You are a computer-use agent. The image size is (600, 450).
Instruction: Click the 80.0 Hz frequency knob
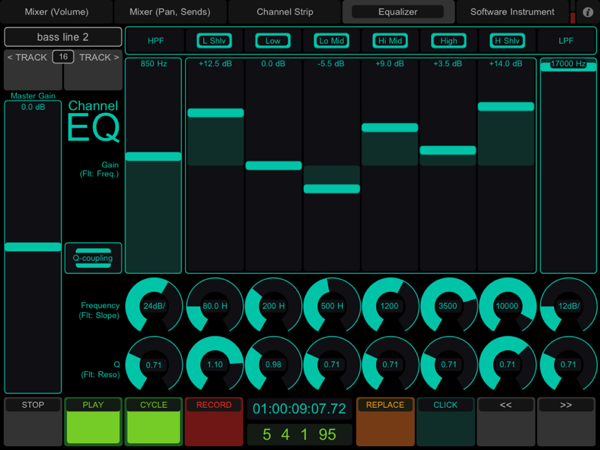(x=214, y=305)
